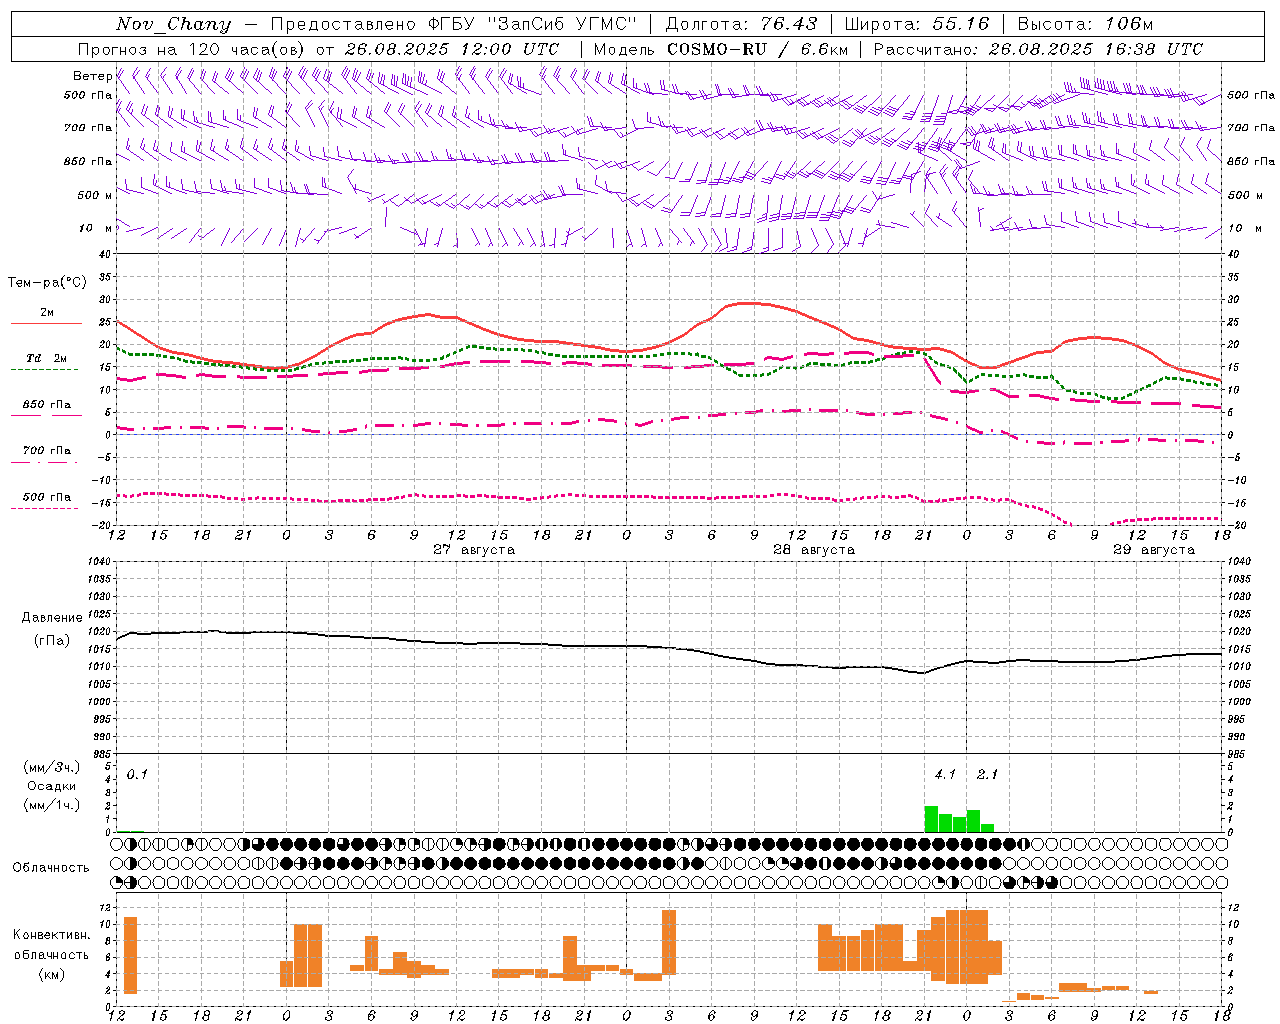Click the tallest green precipitation bar
Screen dimensions: 1280x1024
tap(931, 819)
